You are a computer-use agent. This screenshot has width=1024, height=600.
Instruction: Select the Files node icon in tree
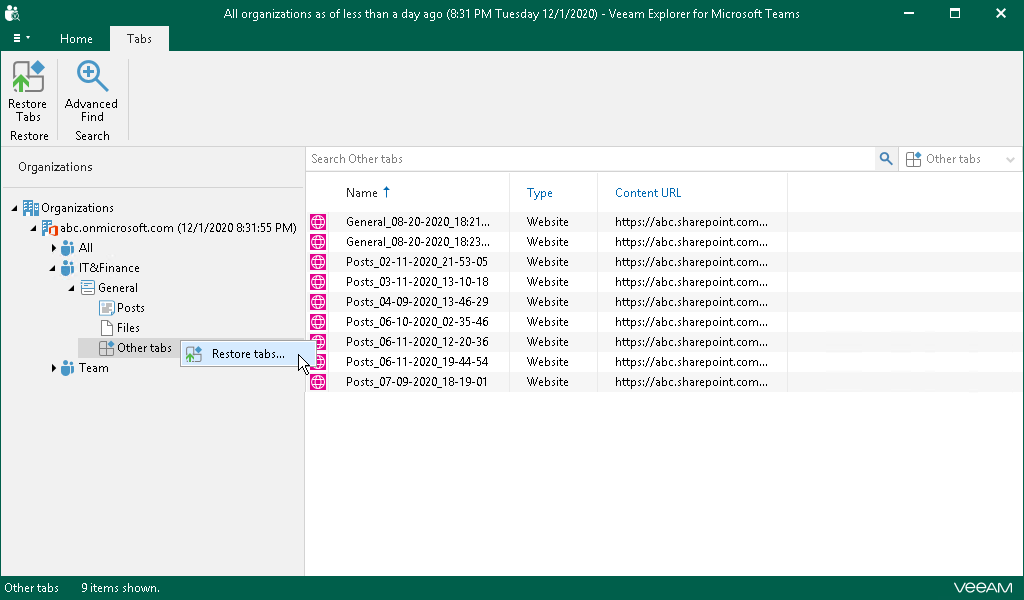coord(107,328)
